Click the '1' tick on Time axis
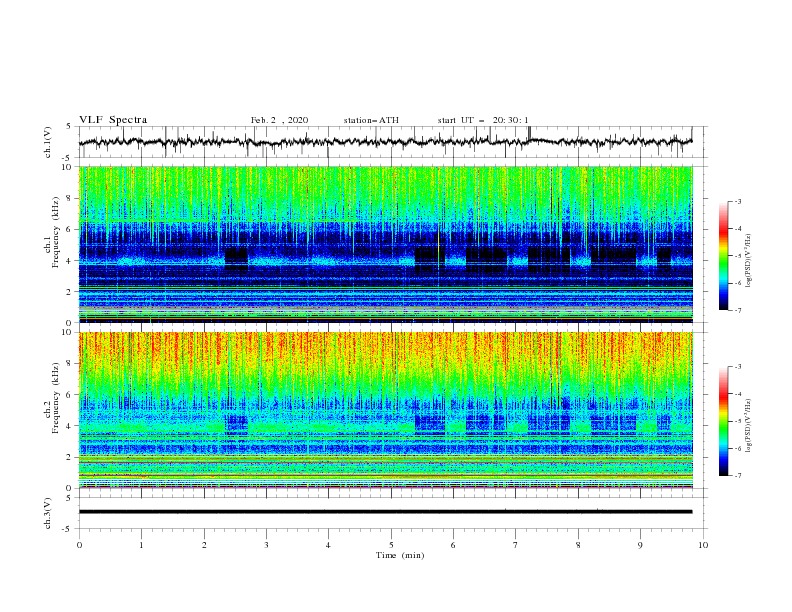Screen dimensions: 792x612 tap(141, 545)
